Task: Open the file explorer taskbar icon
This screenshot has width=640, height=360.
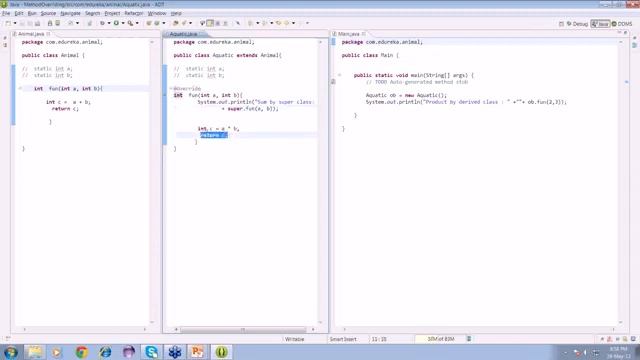Action: 35,352
